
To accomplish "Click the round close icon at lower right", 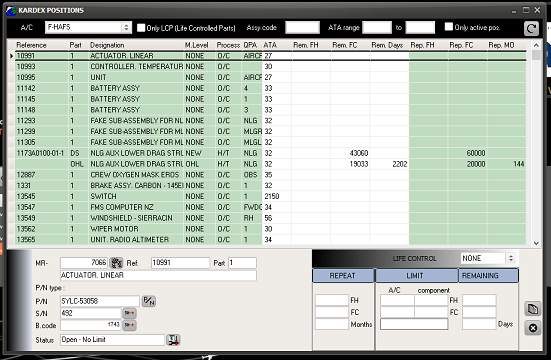I will tap(533, 328).
